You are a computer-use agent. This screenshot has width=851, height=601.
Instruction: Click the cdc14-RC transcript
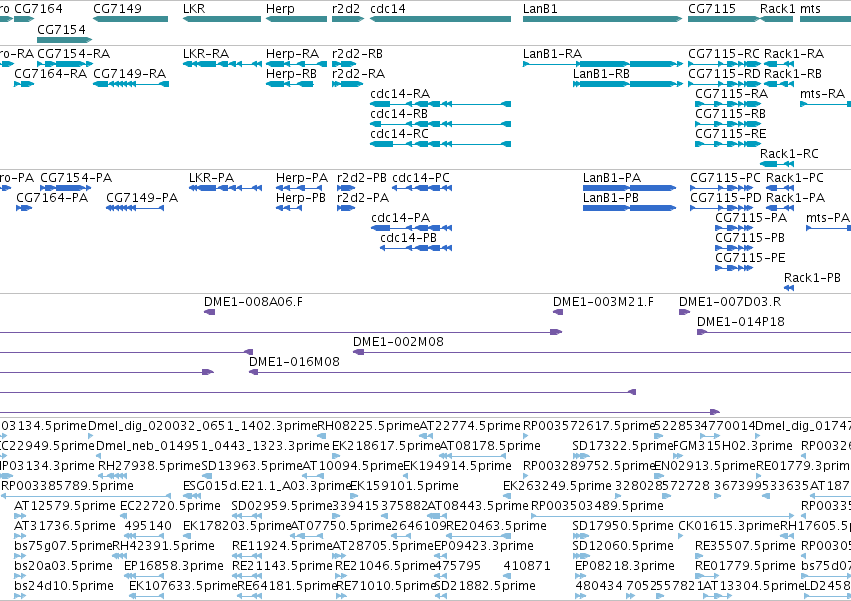tap(440, 144)
